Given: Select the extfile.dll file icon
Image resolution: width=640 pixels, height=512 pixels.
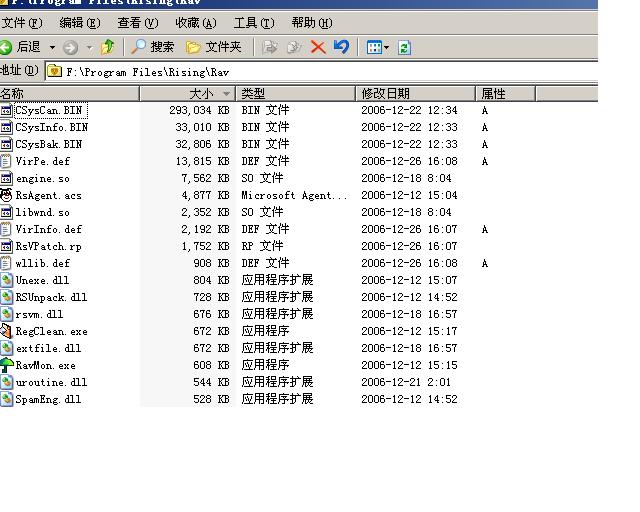Looking at the screenshot, I should tap(6, 348).
